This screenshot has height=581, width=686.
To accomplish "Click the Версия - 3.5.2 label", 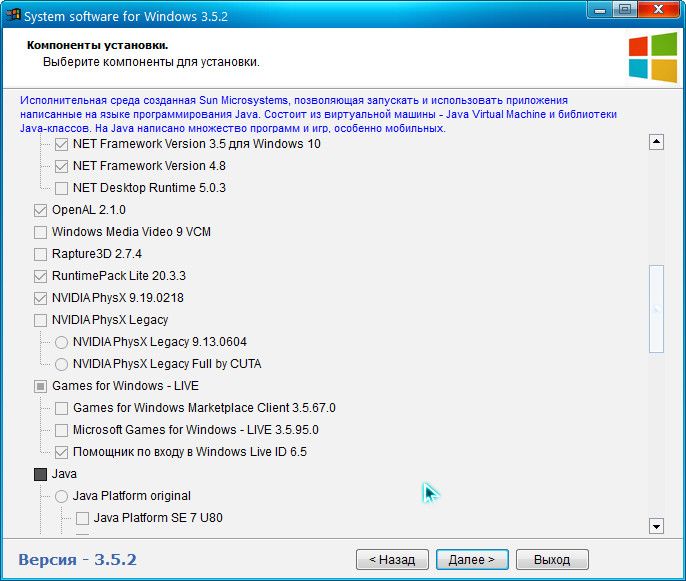I will tap(77, 560).
